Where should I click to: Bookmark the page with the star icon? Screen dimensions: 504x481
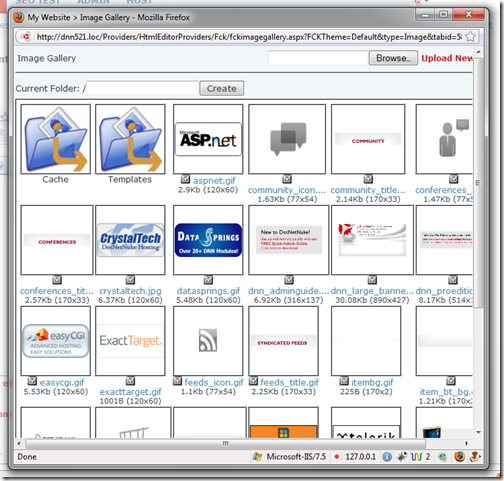(x=470, y=36)
